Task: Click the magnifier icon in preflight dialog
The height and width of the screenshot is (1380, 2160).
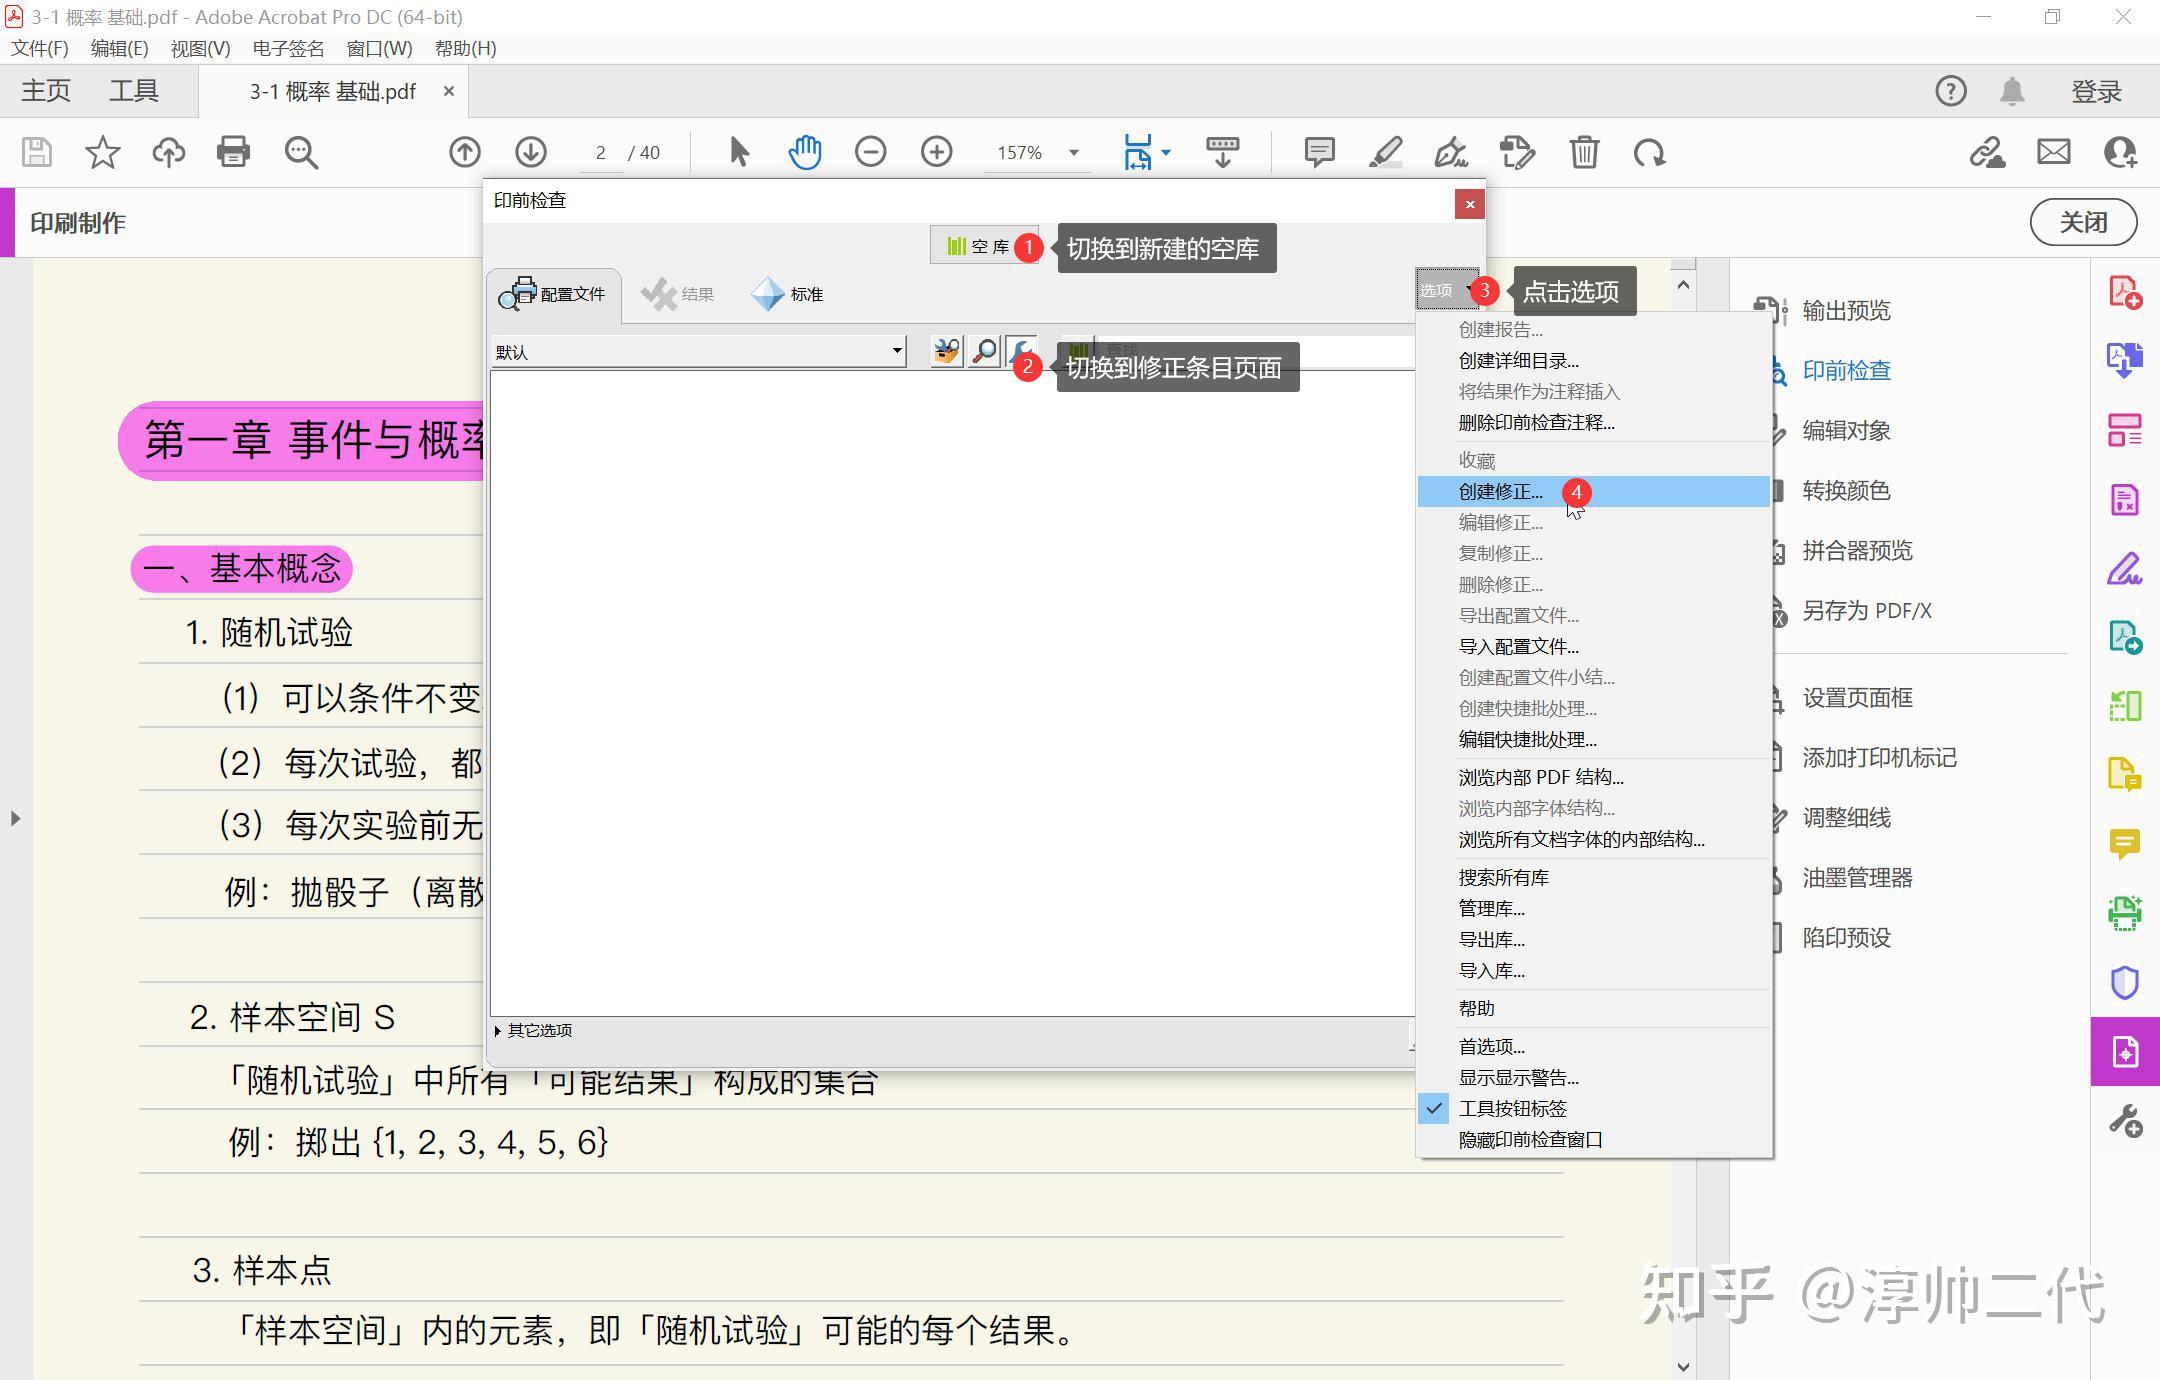Action: [x=984, y=351]
